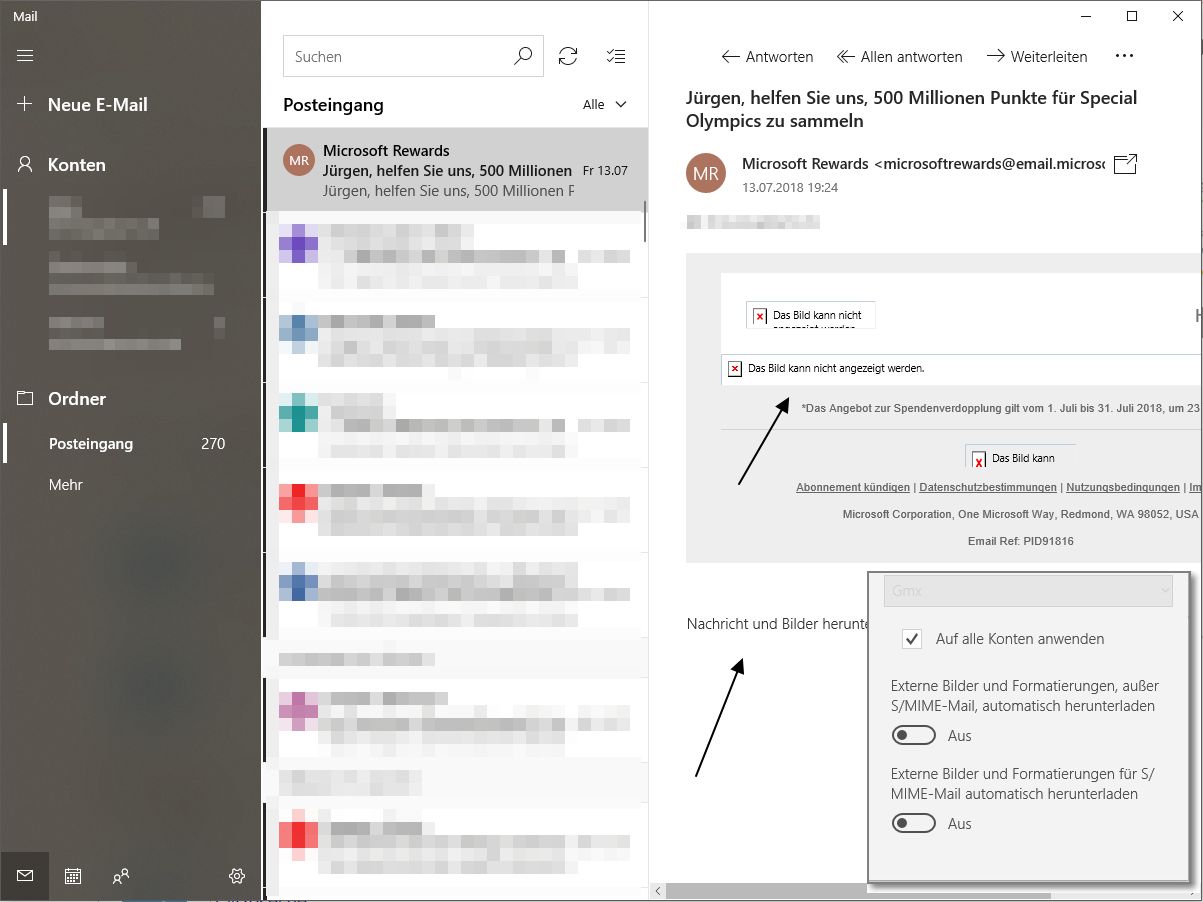Open more actions ellipsis menu
The image size is (1203, 902).
pyautogui.click(x=1124, y=57)
